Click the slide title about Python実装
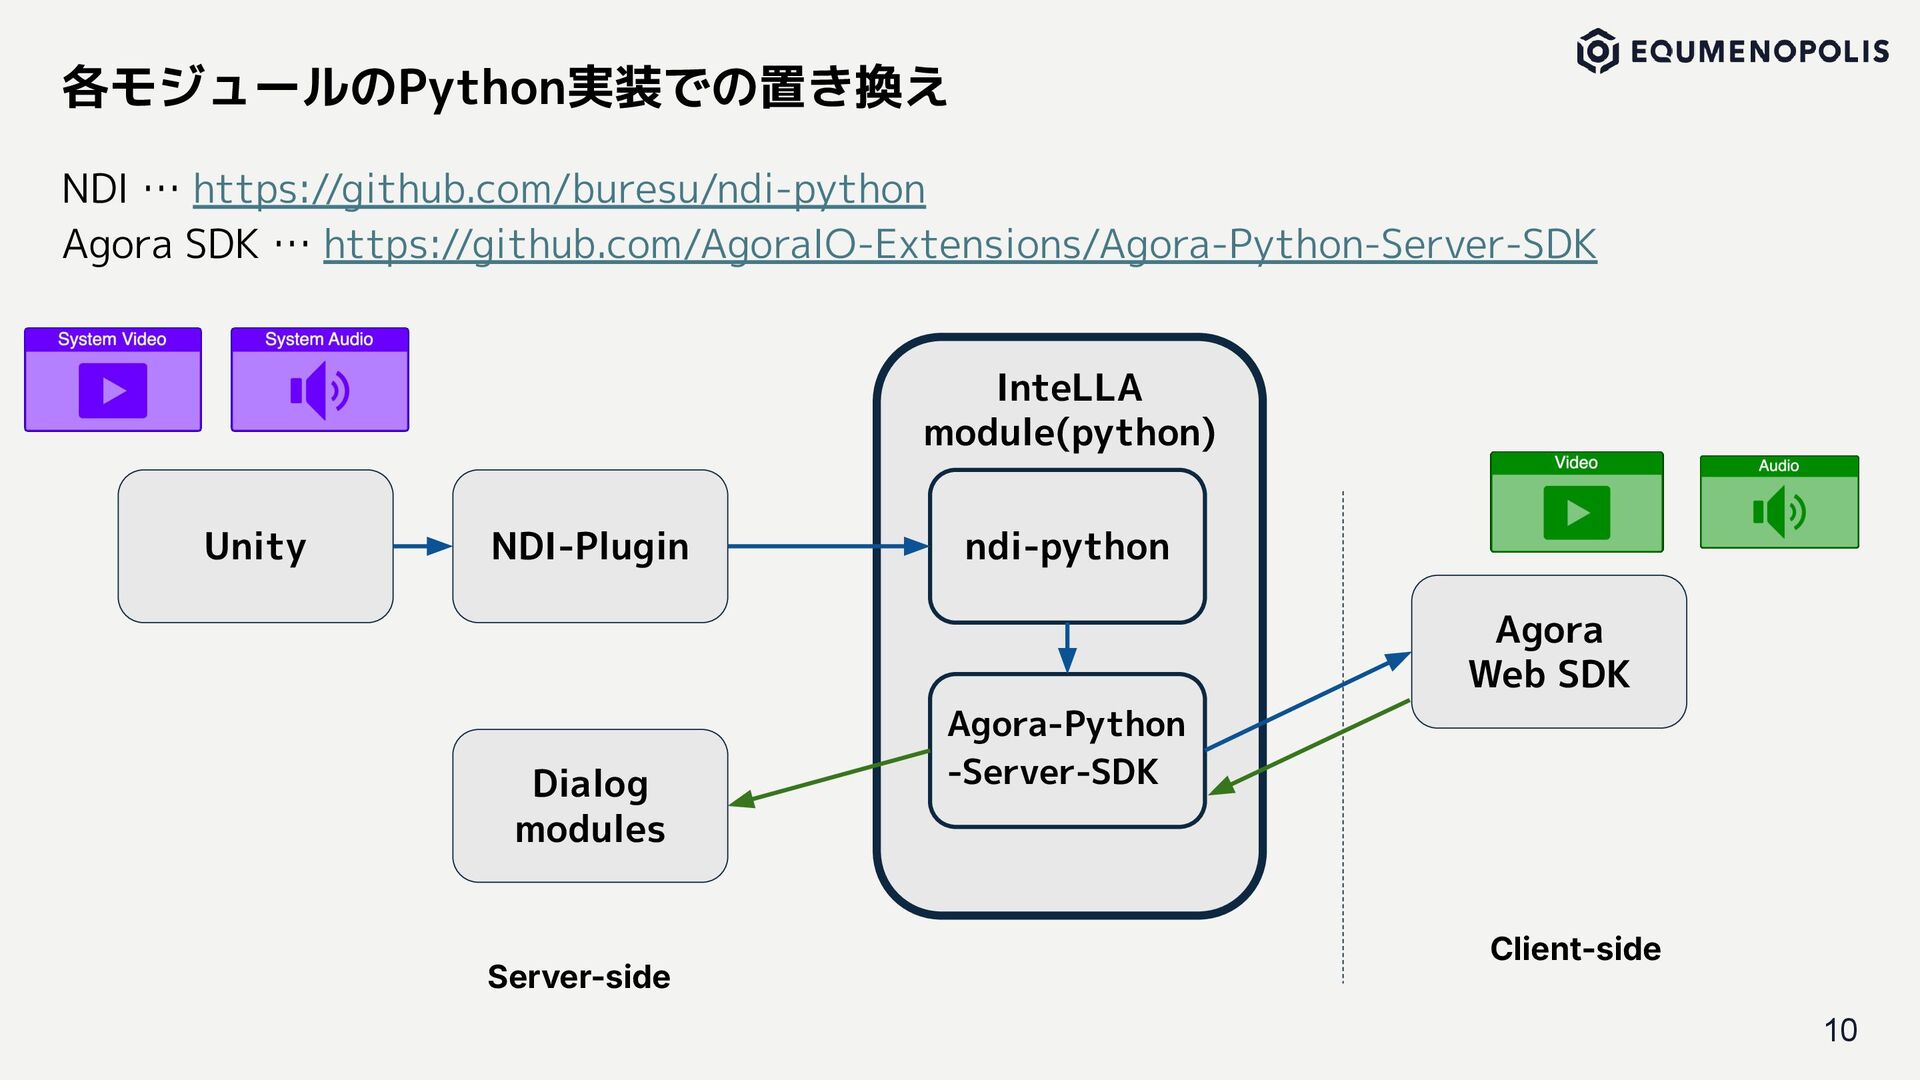The image size is (1920, 1080). pyautogui.click(x=505, y=87)
